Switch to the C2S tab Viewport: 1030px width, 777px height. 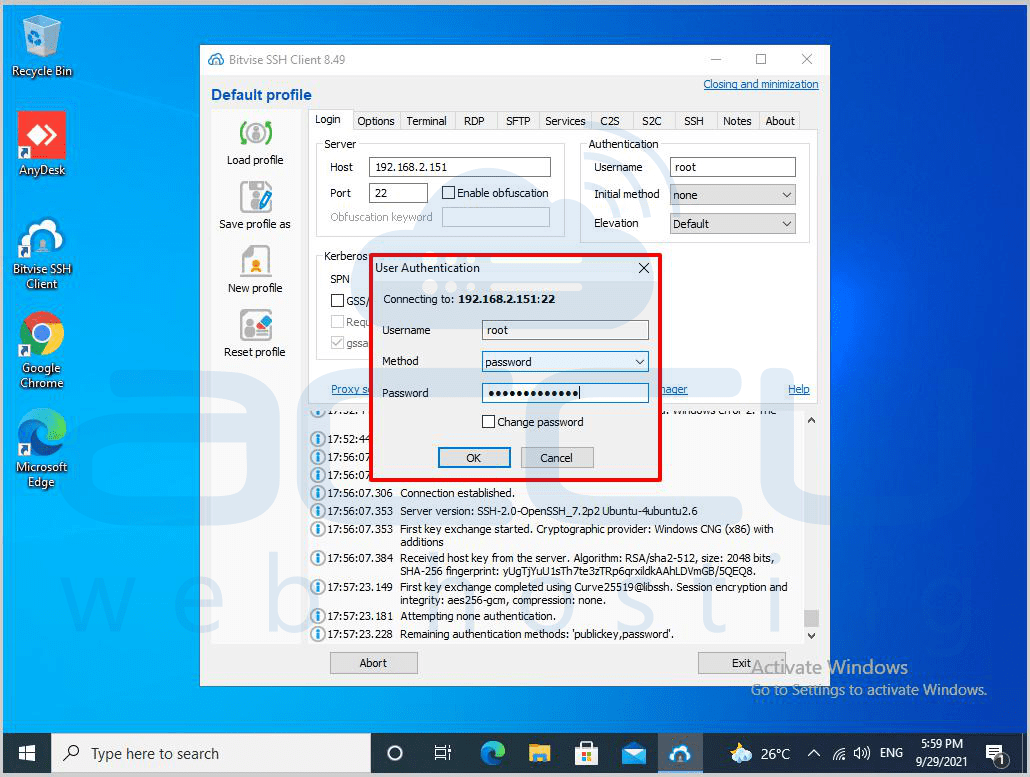(x=610, y=121)
